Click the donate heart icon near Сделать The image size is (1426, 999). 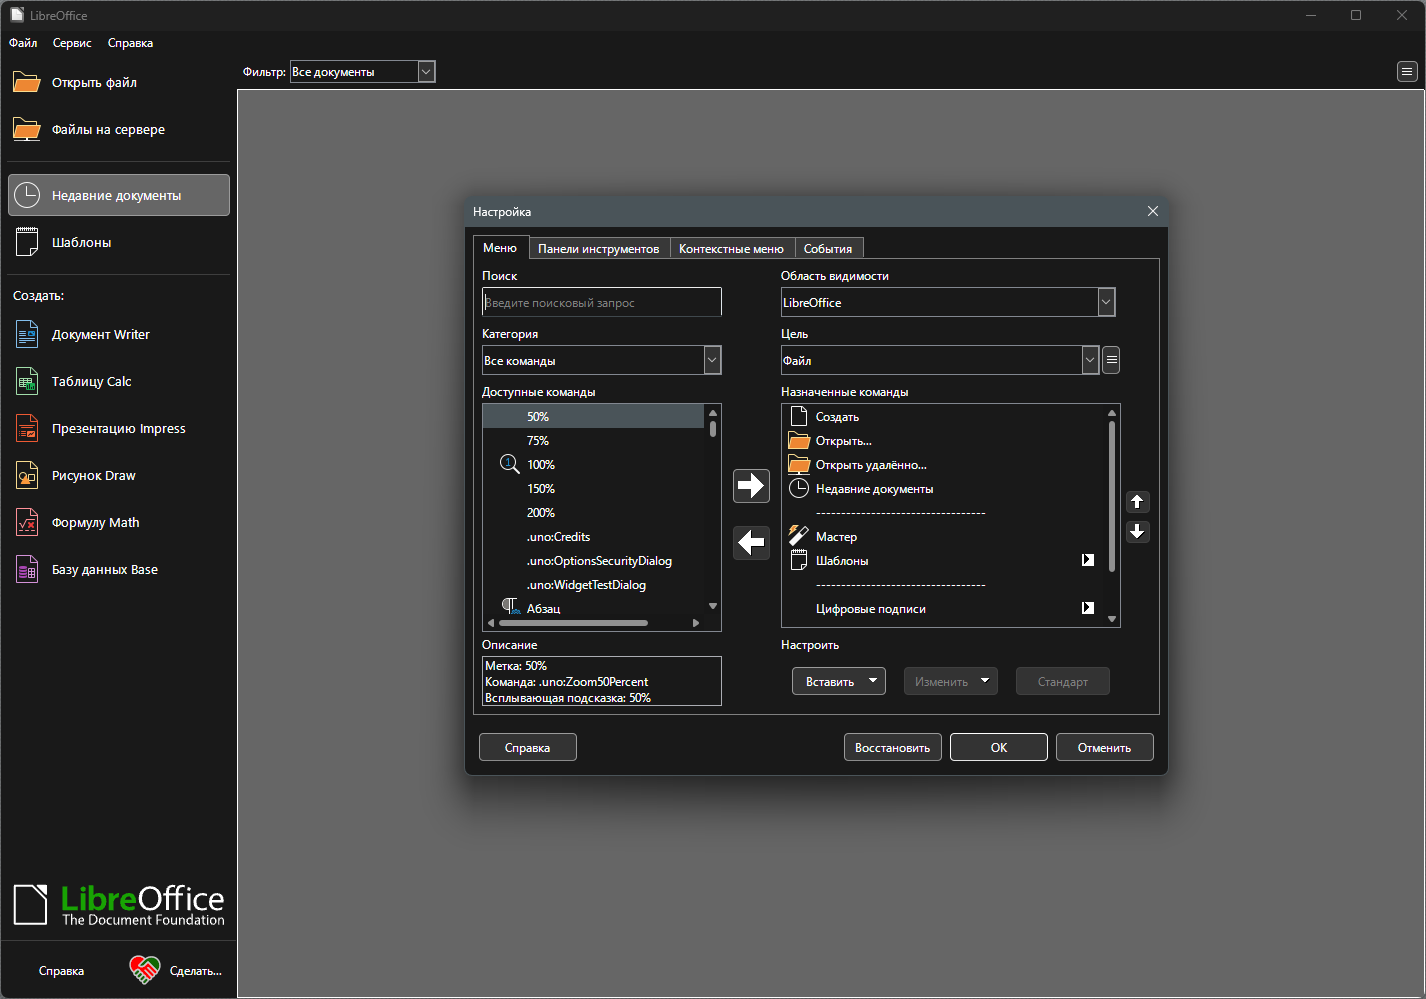click(145, 970)
